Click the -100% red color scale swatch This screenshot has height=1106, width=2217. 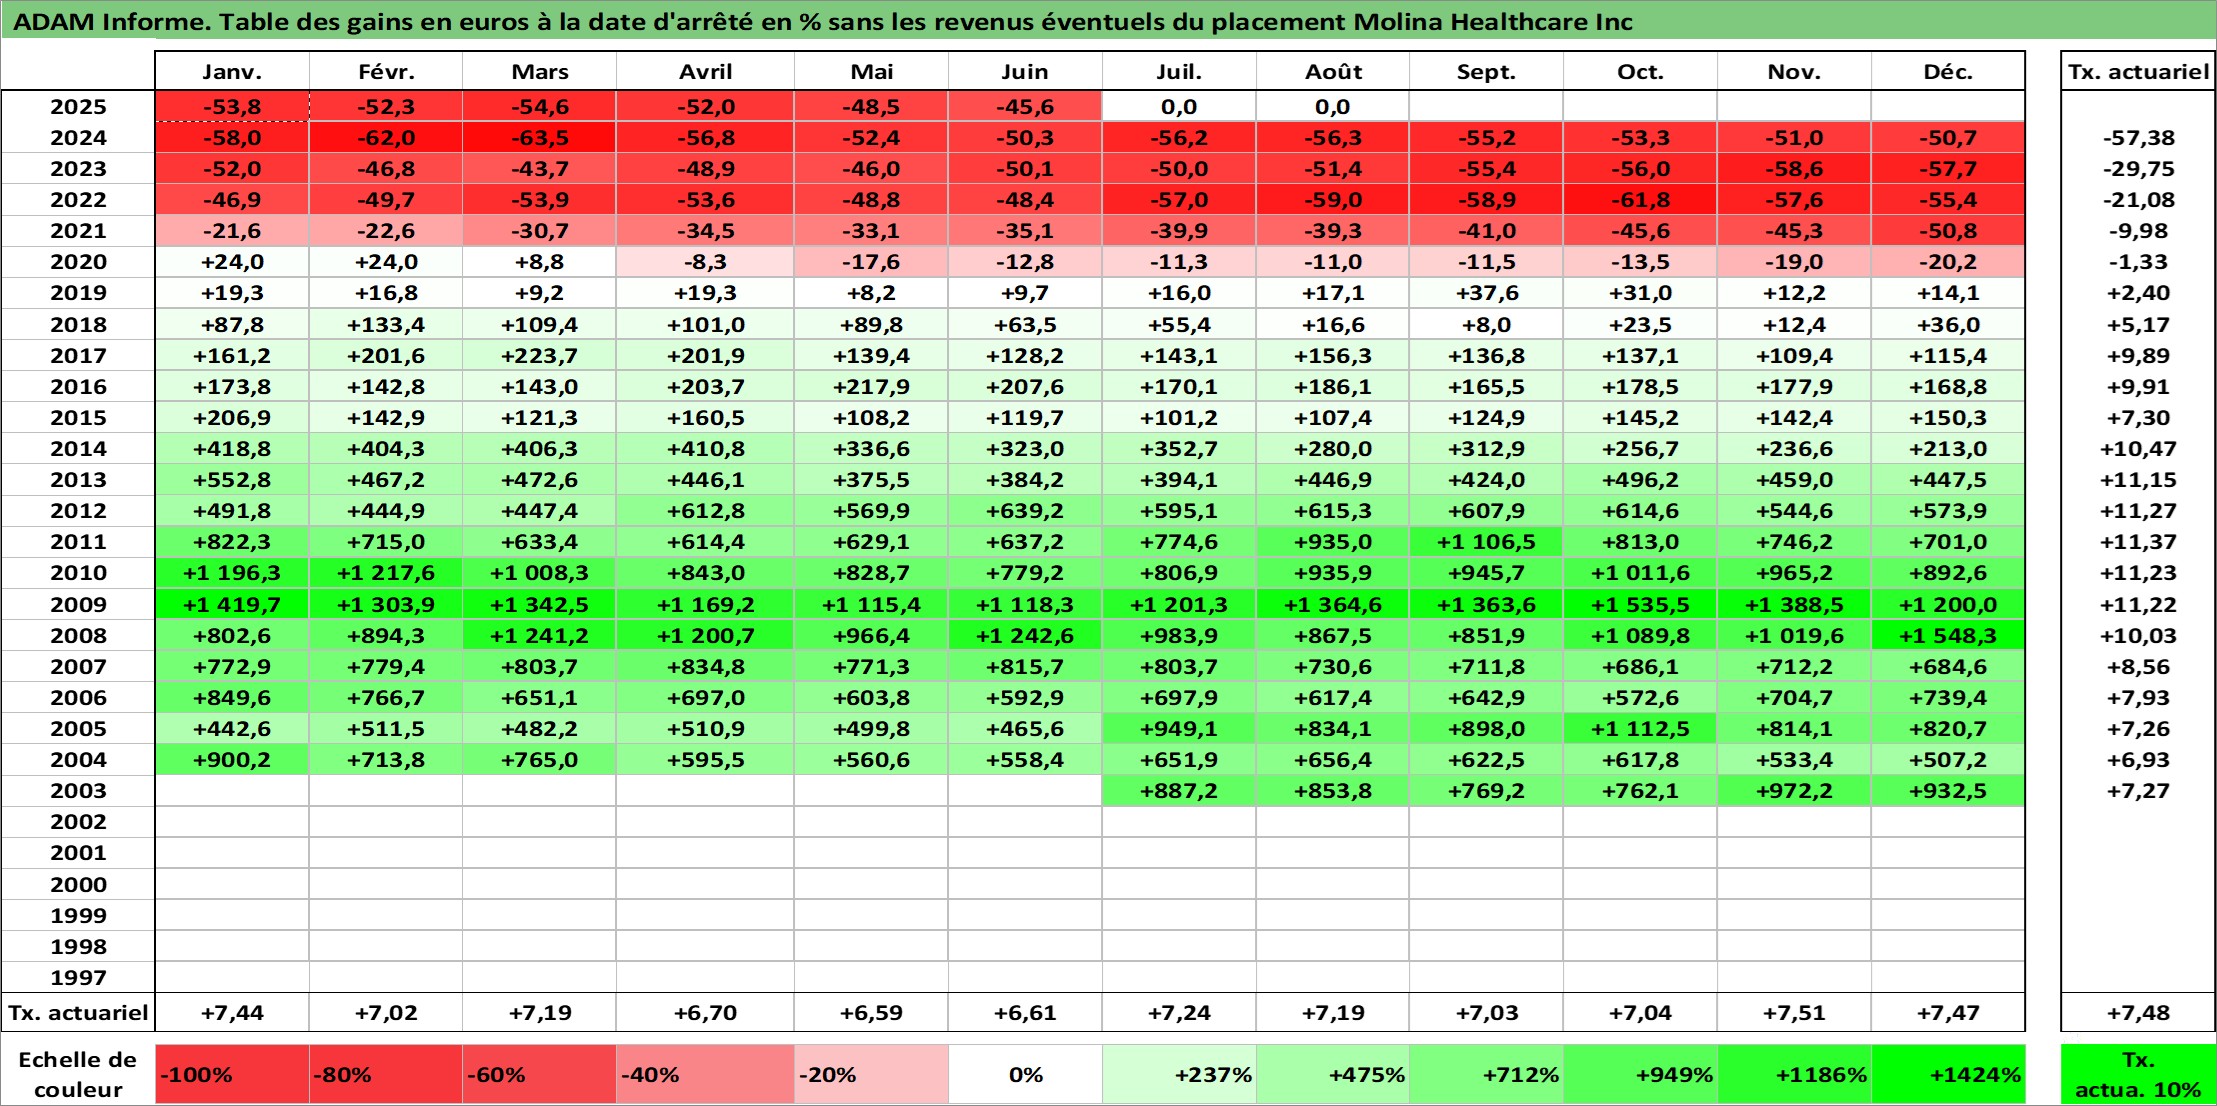click(x=232, y=1075)
